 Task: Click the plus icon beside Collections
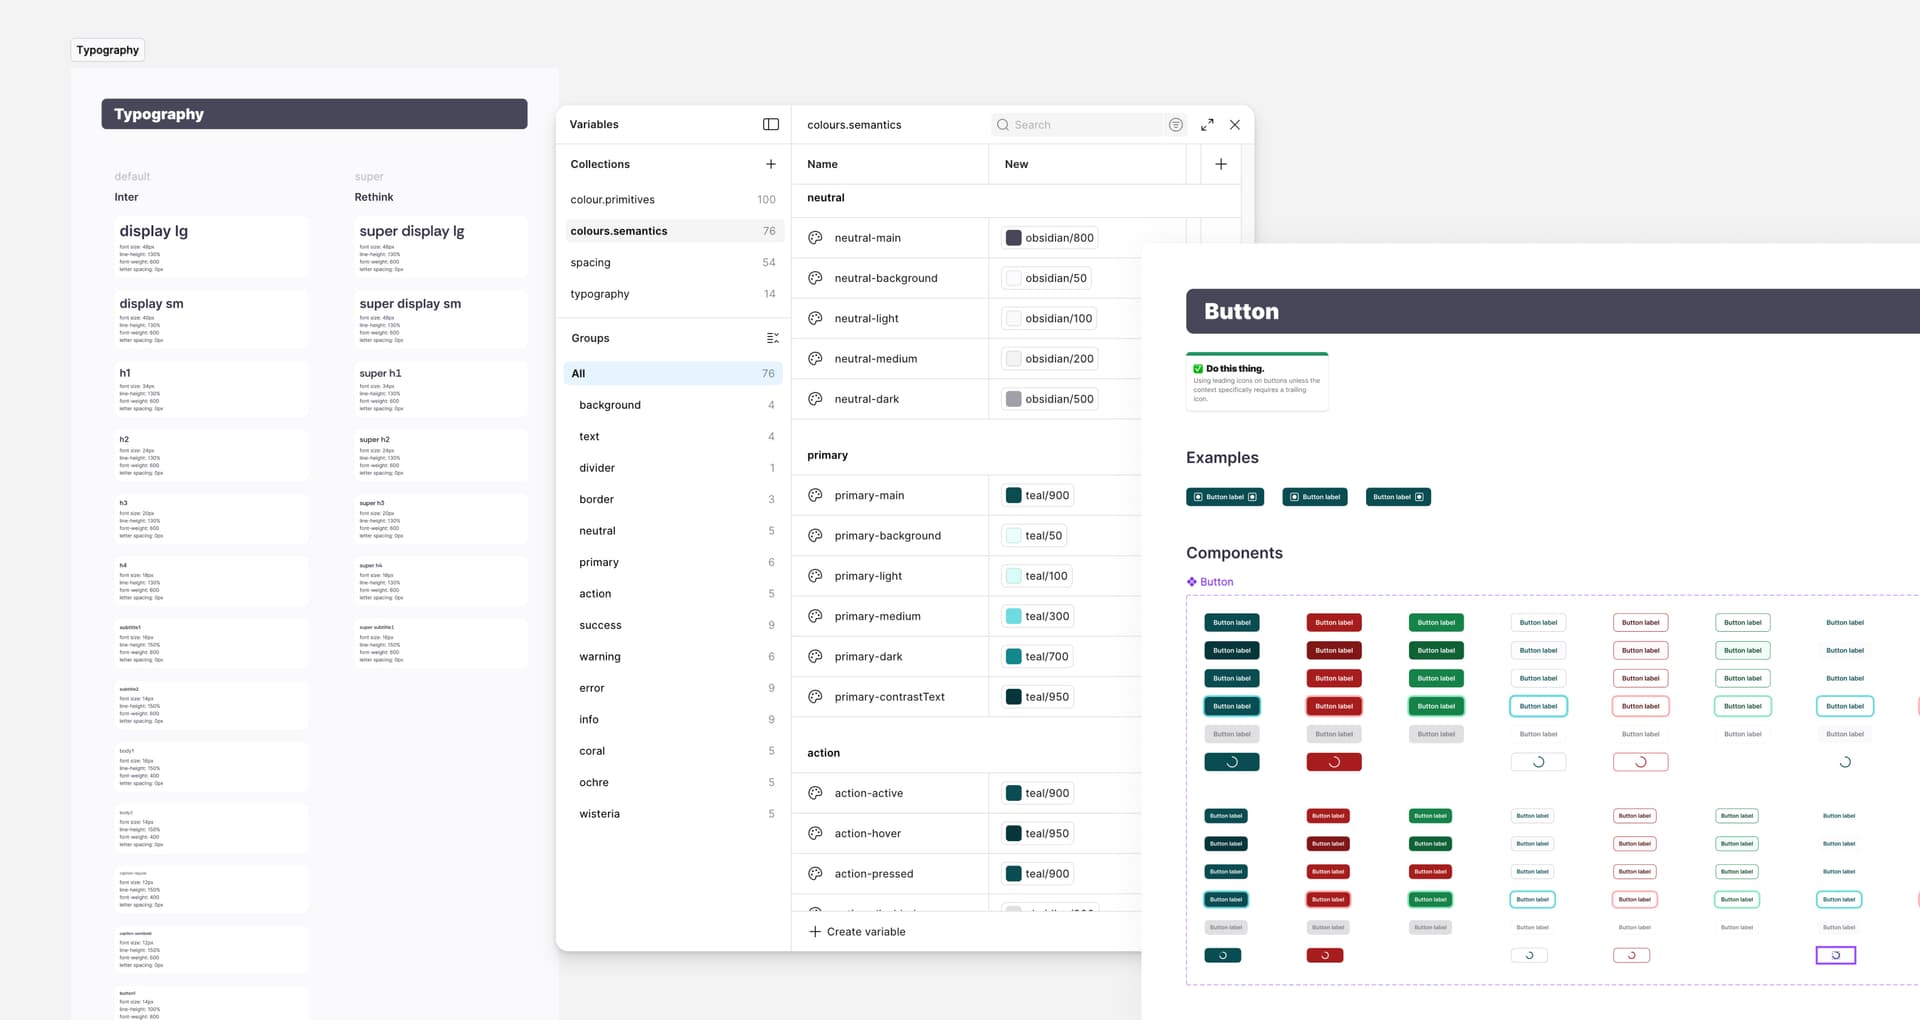tap(770, 163)
